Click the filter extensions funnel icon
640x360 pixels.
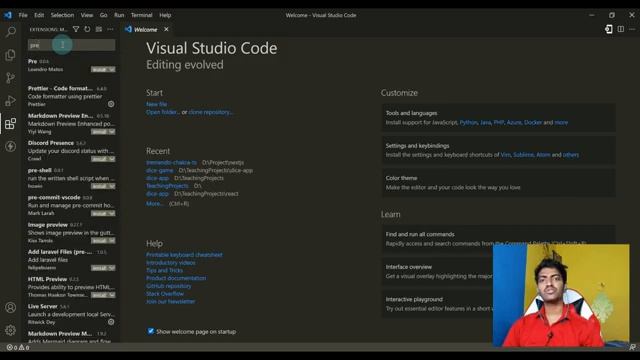pos(76,29)
